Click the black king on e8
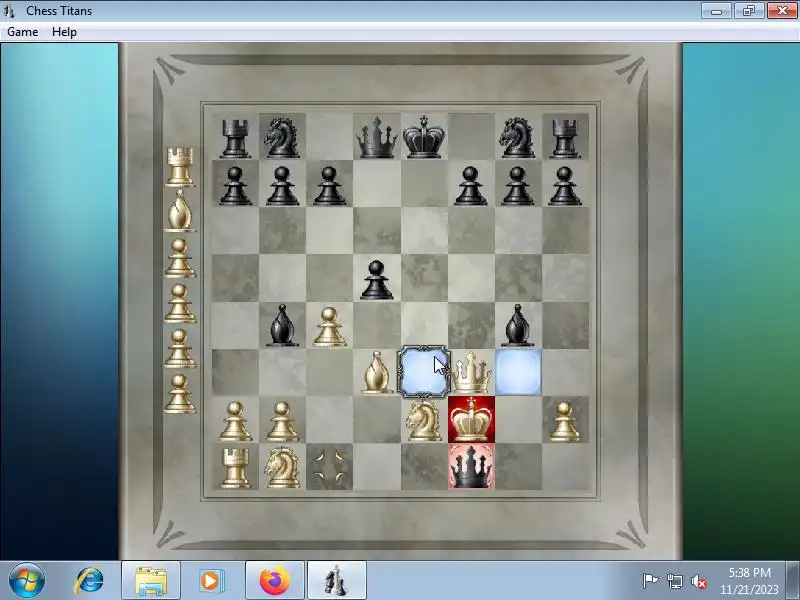Screen dimensions: 800x600 pyautogui.click(x=423, y=137)
